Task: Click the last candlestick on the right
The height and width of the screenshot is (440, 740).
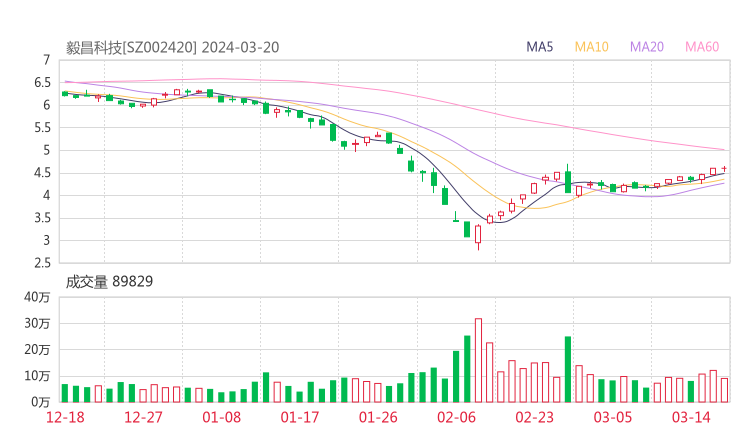Action: pos(724,170)
